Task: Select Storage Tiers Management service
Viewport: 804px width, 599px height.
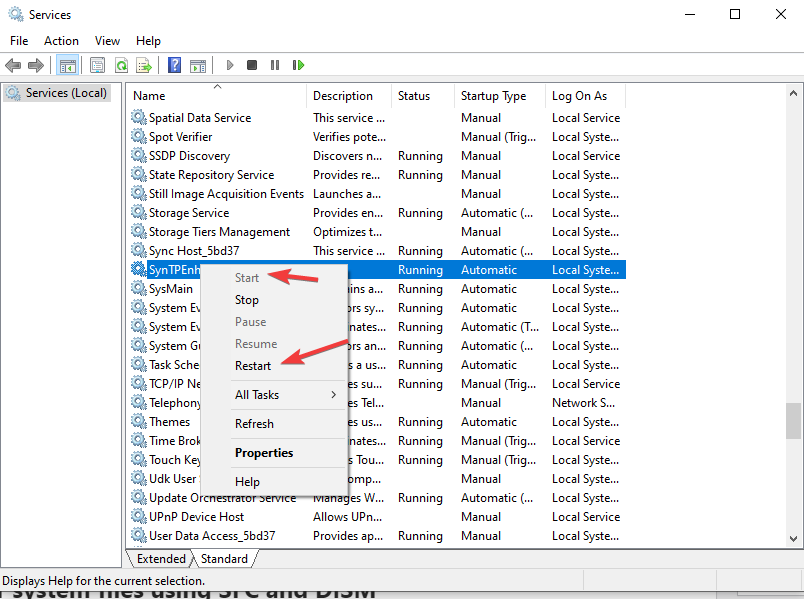Action: (377, 232)
